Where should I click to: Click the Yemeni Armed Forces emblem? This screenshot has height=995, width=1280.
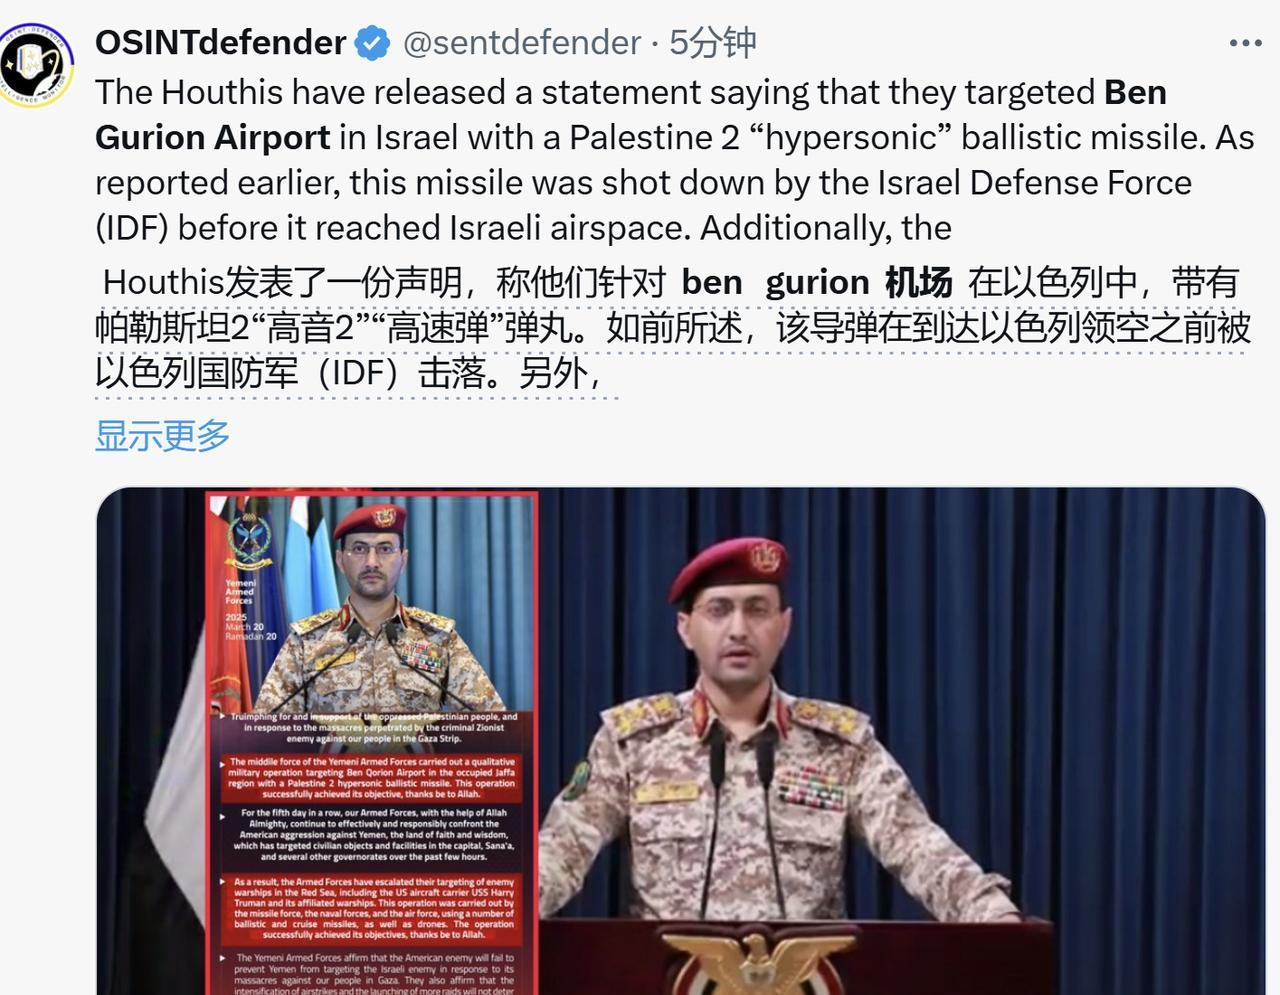[x=248, y=538]
